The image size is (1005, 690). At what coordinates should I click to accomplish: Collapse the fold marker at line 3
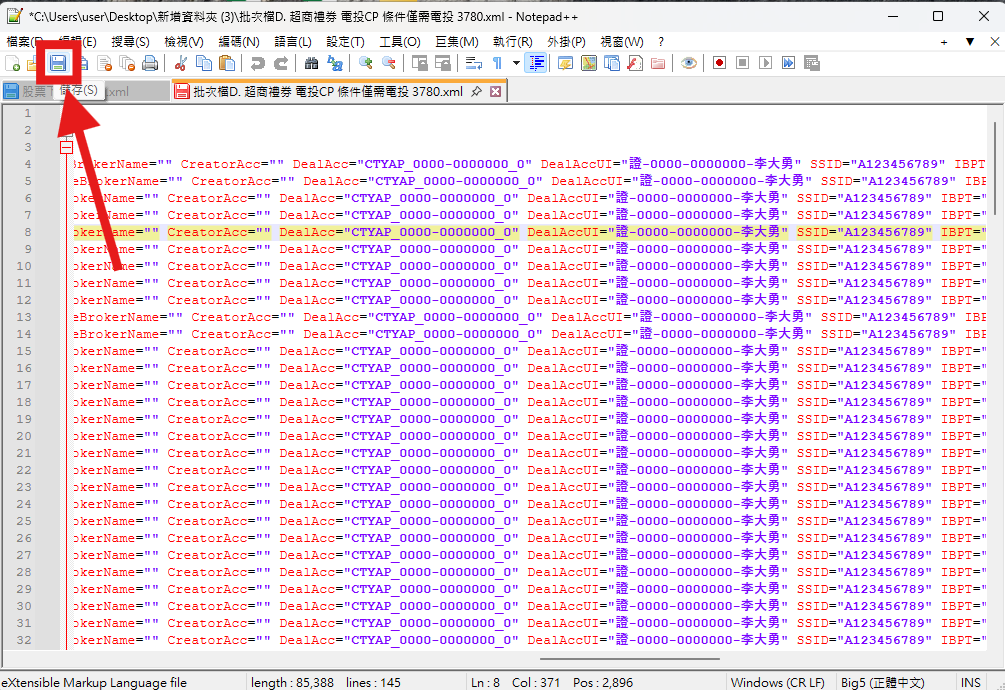coord(67,147)
